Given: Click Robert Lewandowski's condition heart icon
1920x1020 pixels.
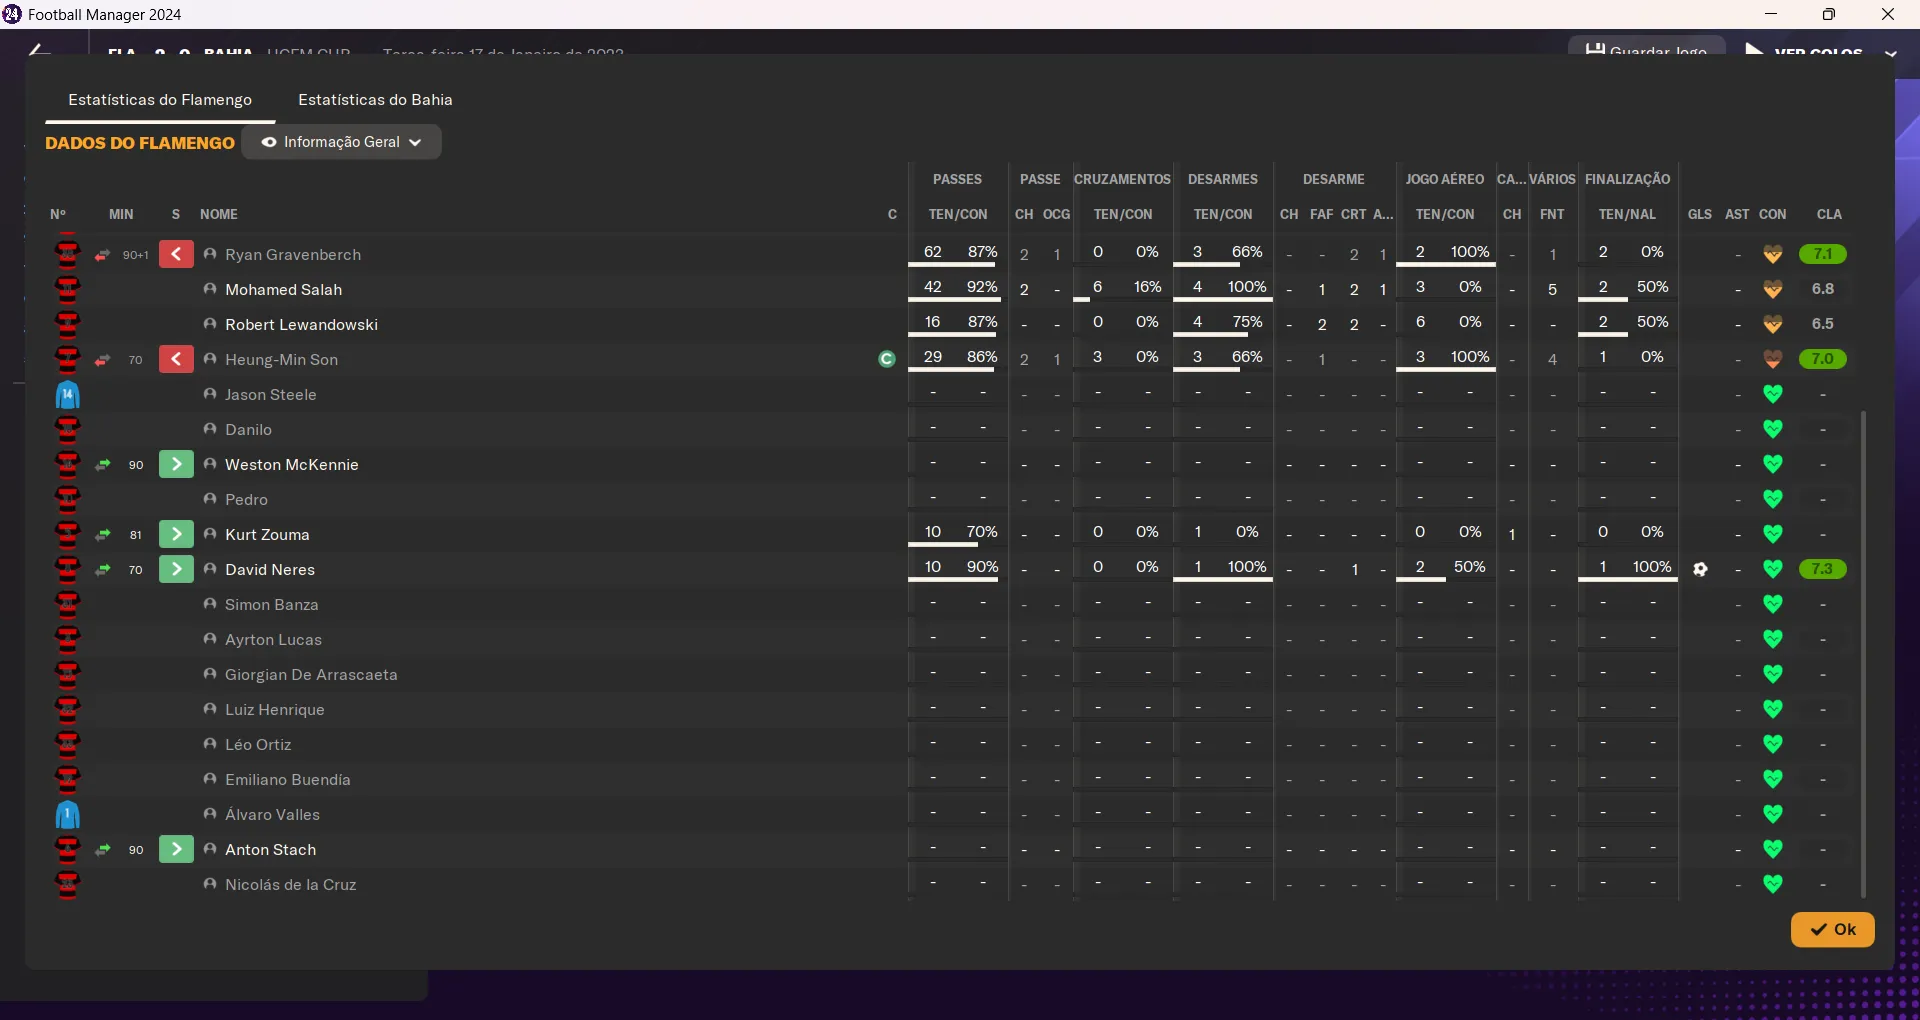Looking at the screenshot, I should [x=1773, y=324].
